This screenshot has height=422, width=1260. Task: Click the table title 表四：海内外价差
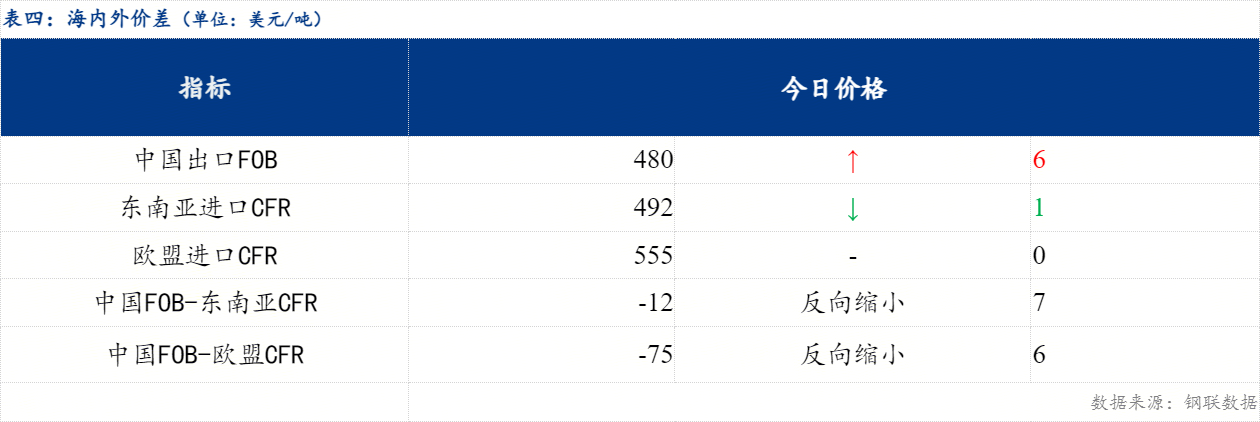click(x=164, y=19)
